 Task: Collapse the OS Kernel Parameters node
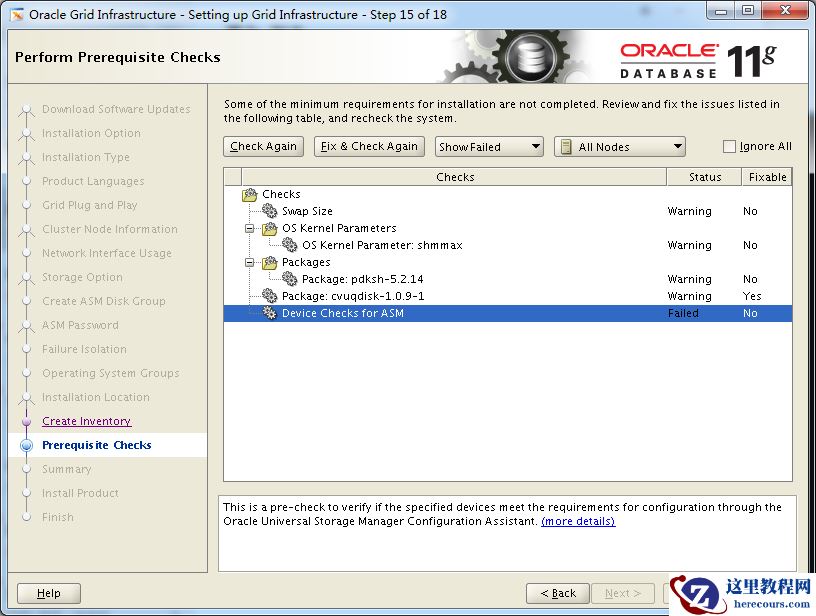[250, 228]
